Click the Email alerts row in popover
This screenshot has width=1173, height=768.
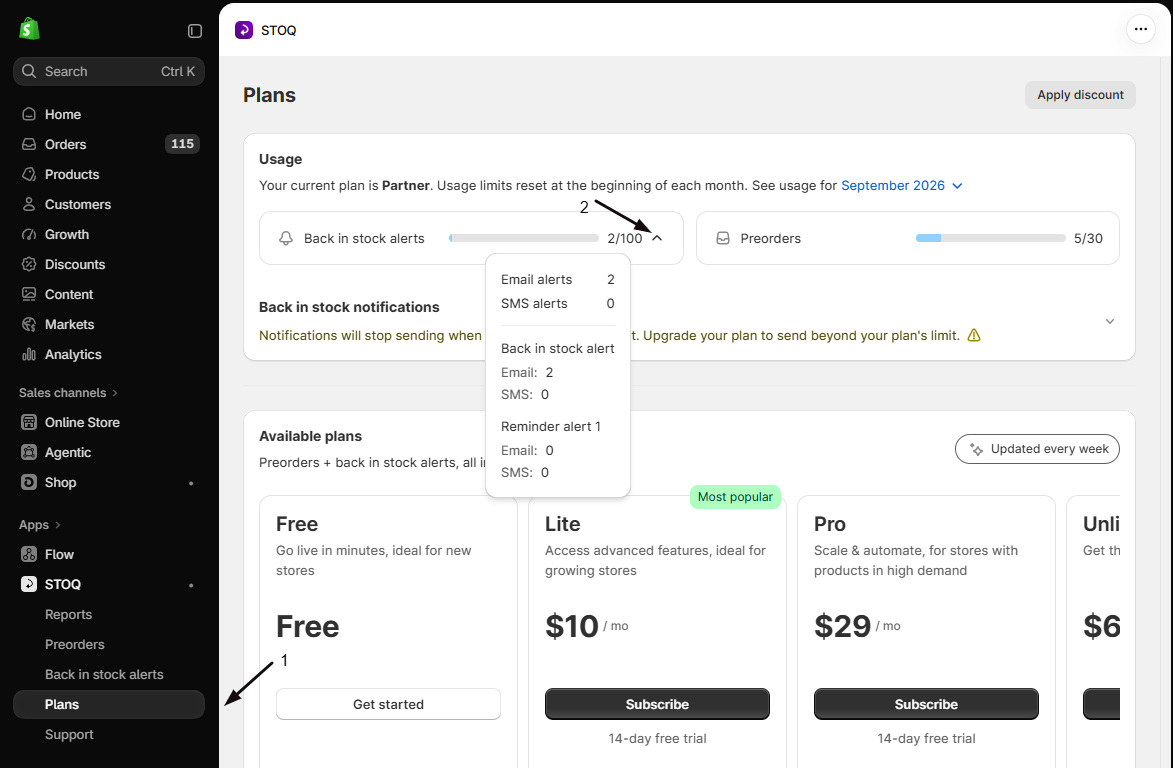click(557, 280)
